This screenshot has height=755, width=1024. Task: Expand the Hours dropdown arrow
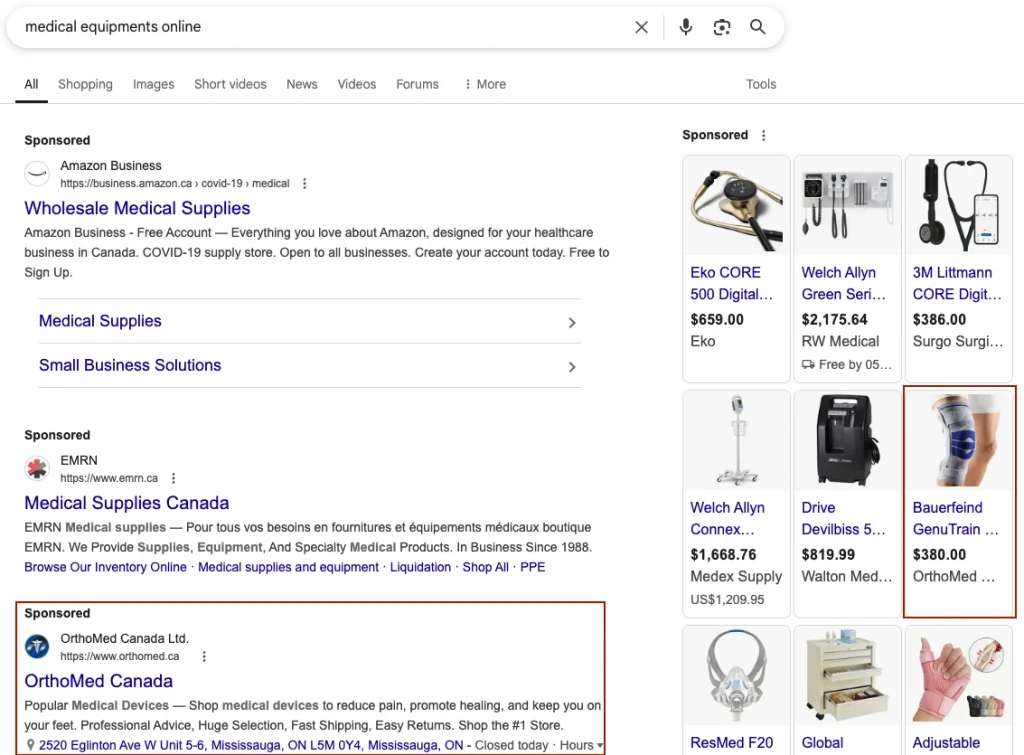pyautogui.click(x=600, y=746)
